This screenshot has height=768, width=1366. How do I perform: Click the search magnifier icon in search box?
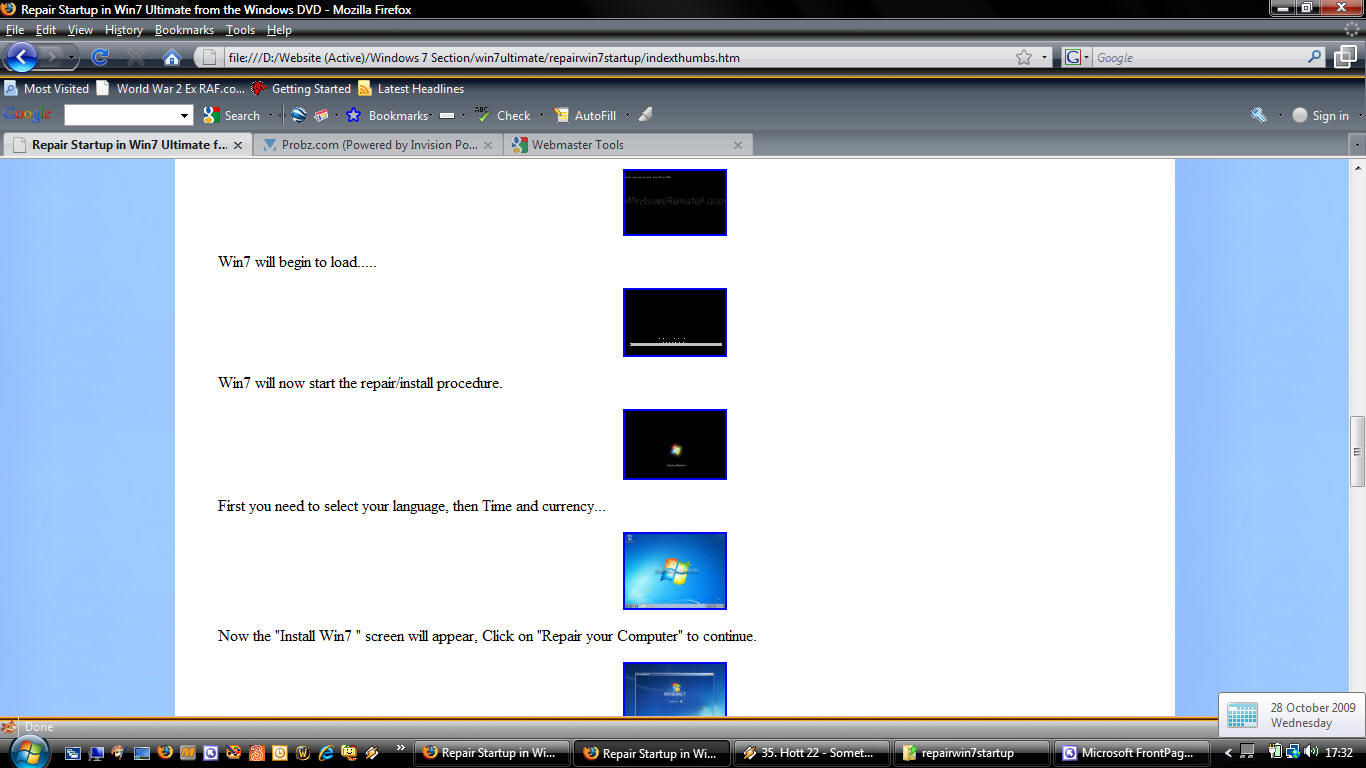tap(1315, 57)
